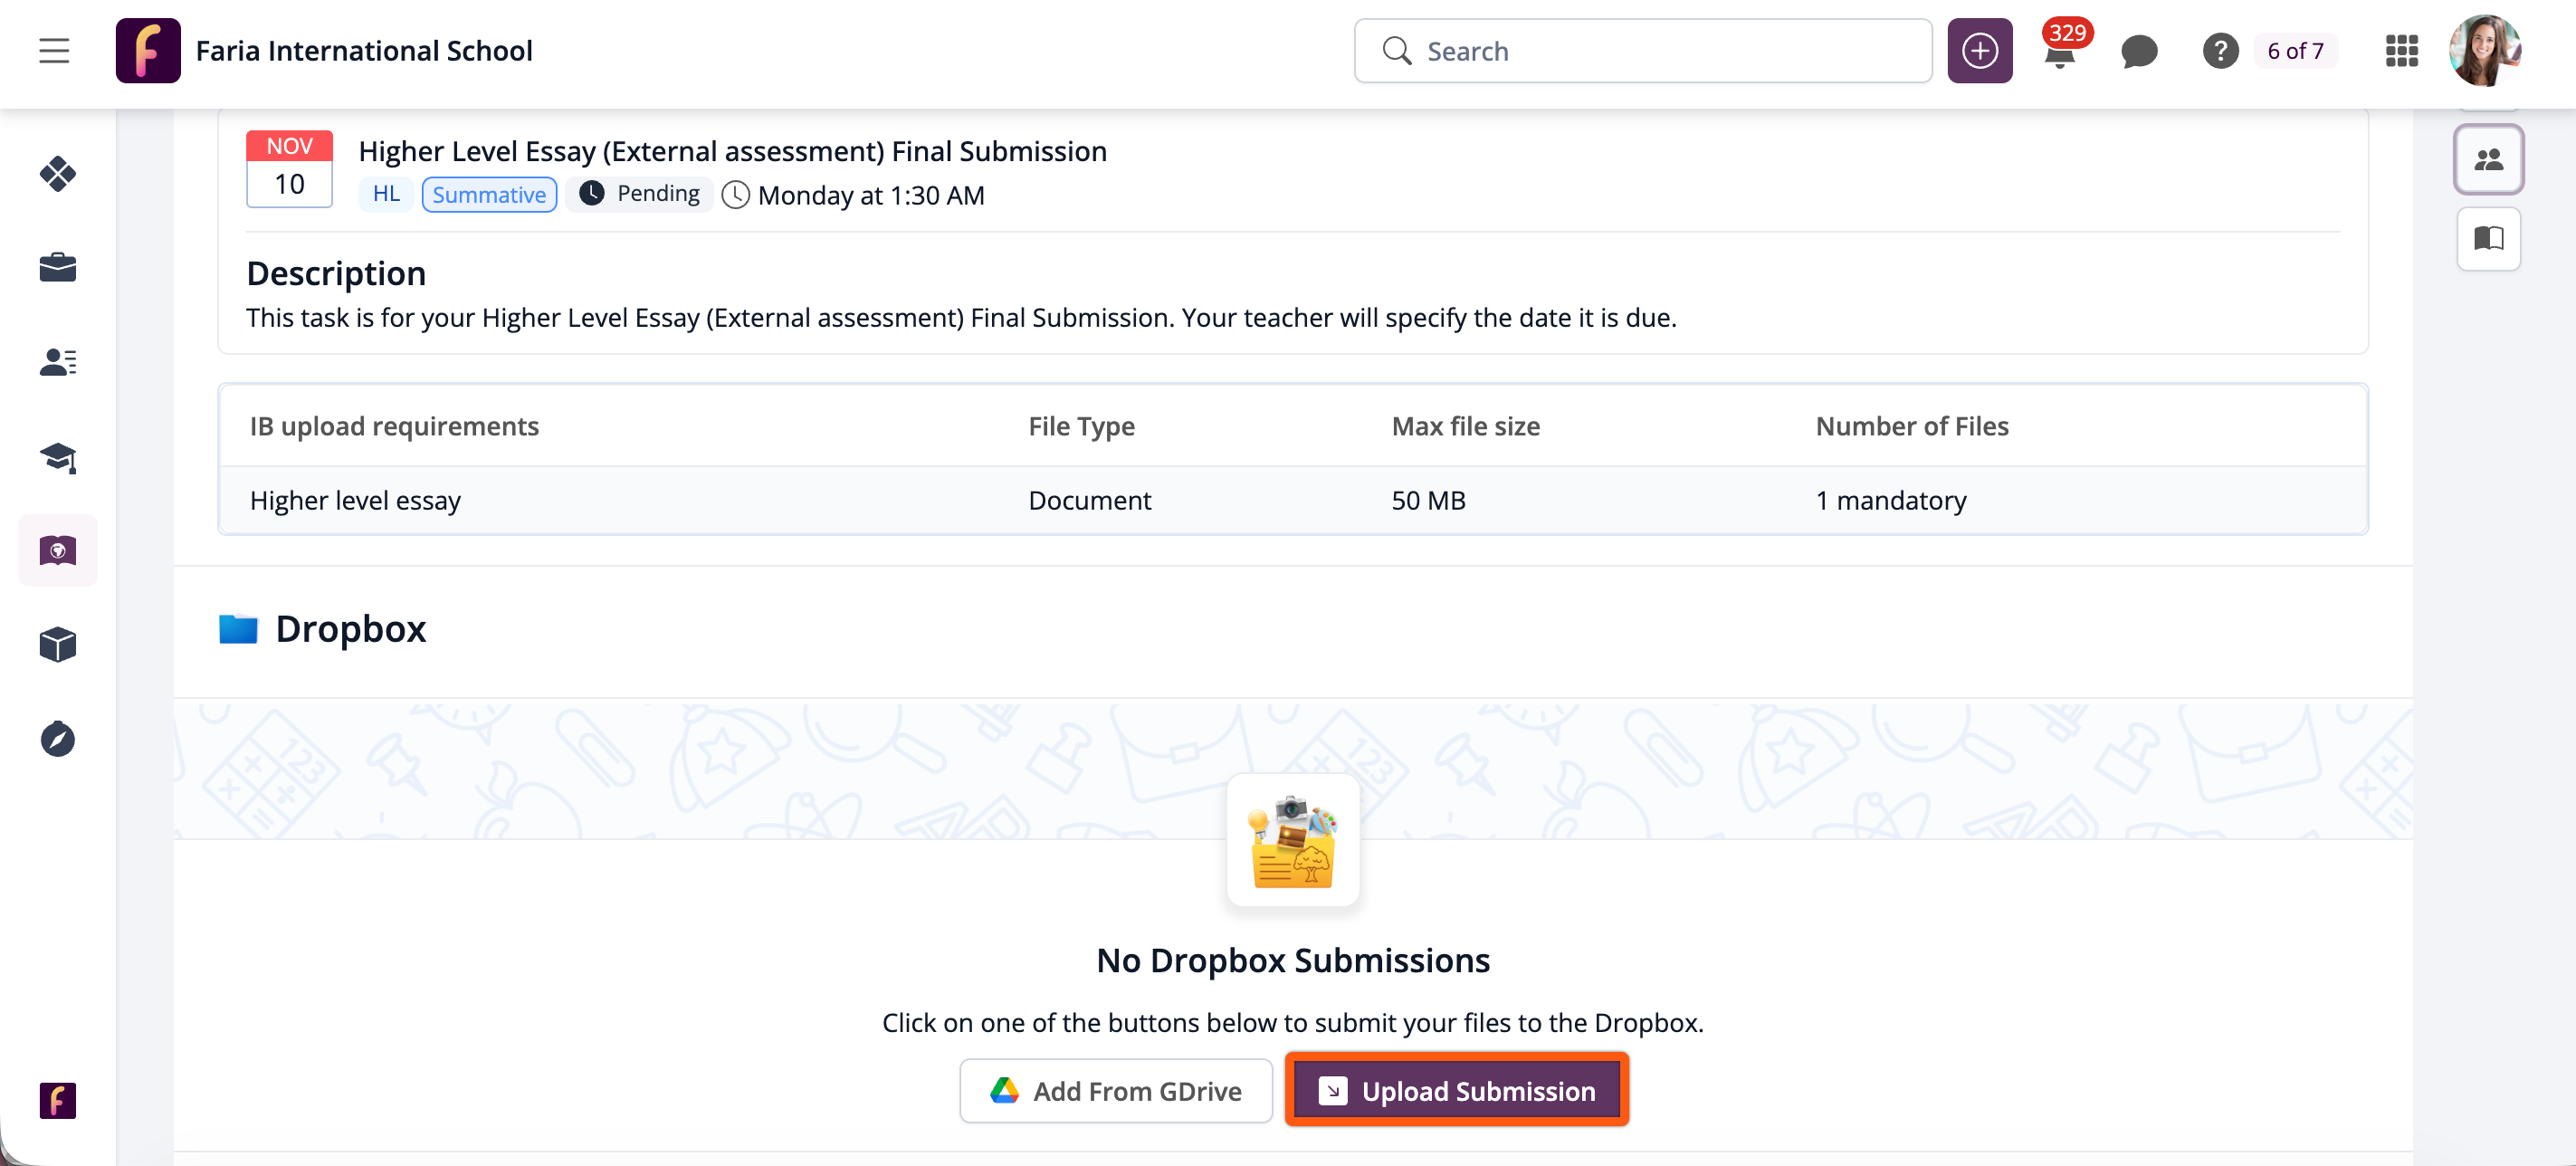Open the hamburger navigation menu
The width and height of the screenshot is (2576, 1166).
[54, 51]
